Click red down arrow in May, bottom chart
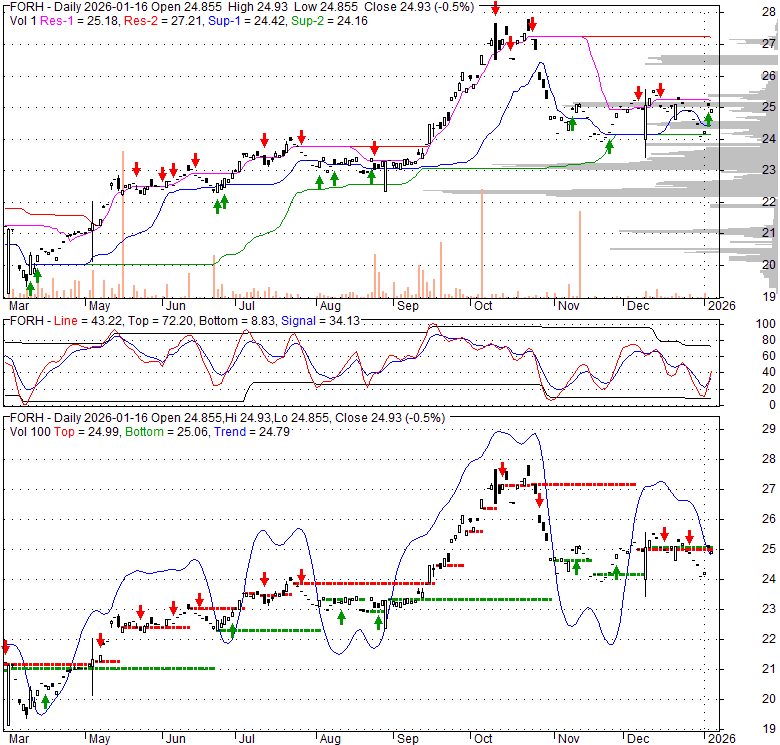This screenshot has height=745, width=780. pyautogui.click(x=99, y=644)
